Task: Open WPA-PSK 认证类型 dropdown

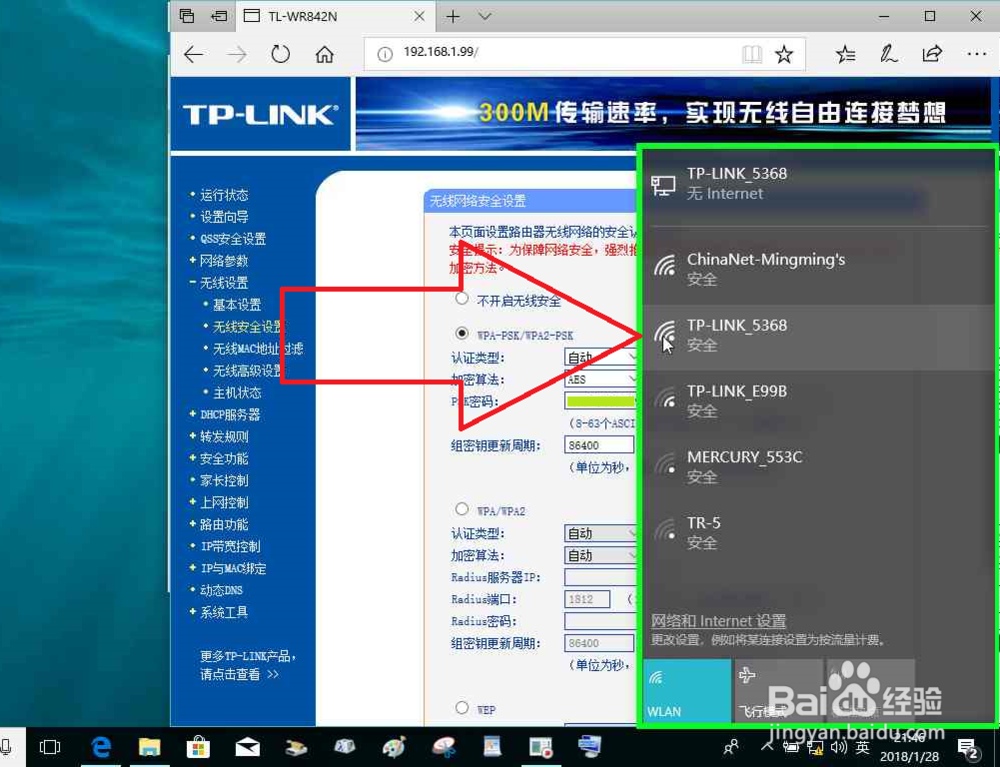Action: pos(601,357)
